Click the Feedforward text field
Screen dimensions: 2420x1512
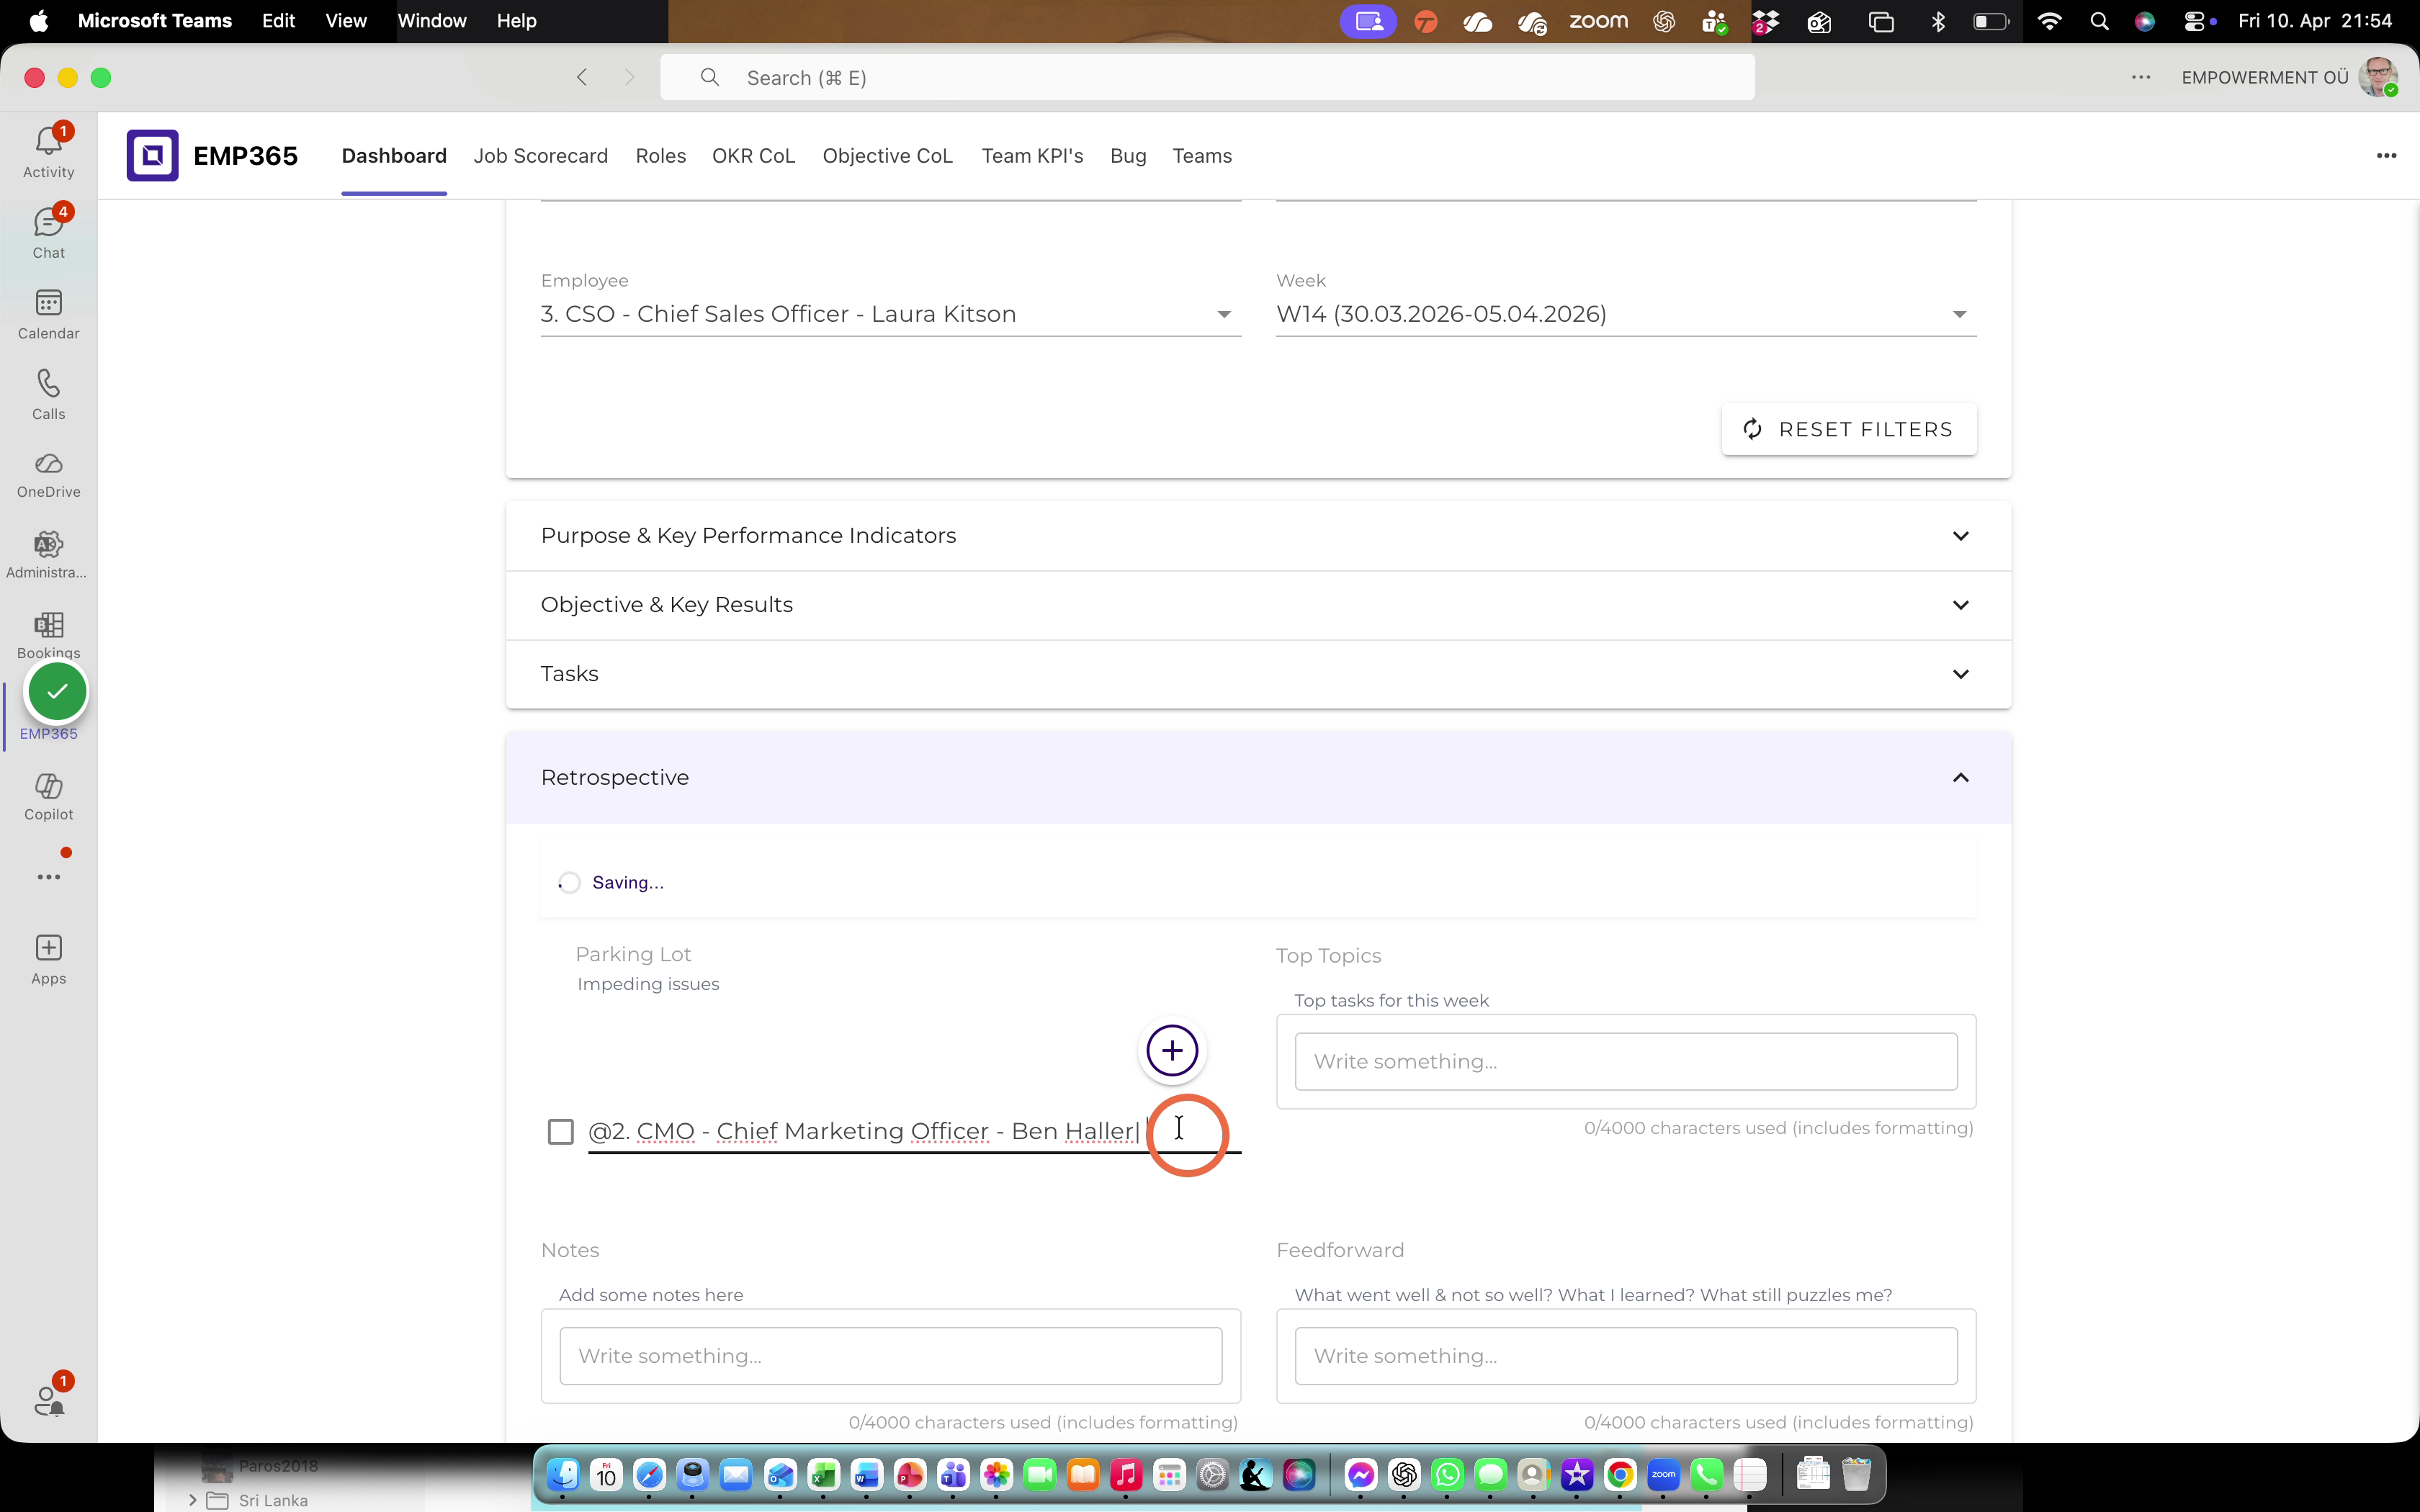pyautogui.click(x=1625, y=1356)
